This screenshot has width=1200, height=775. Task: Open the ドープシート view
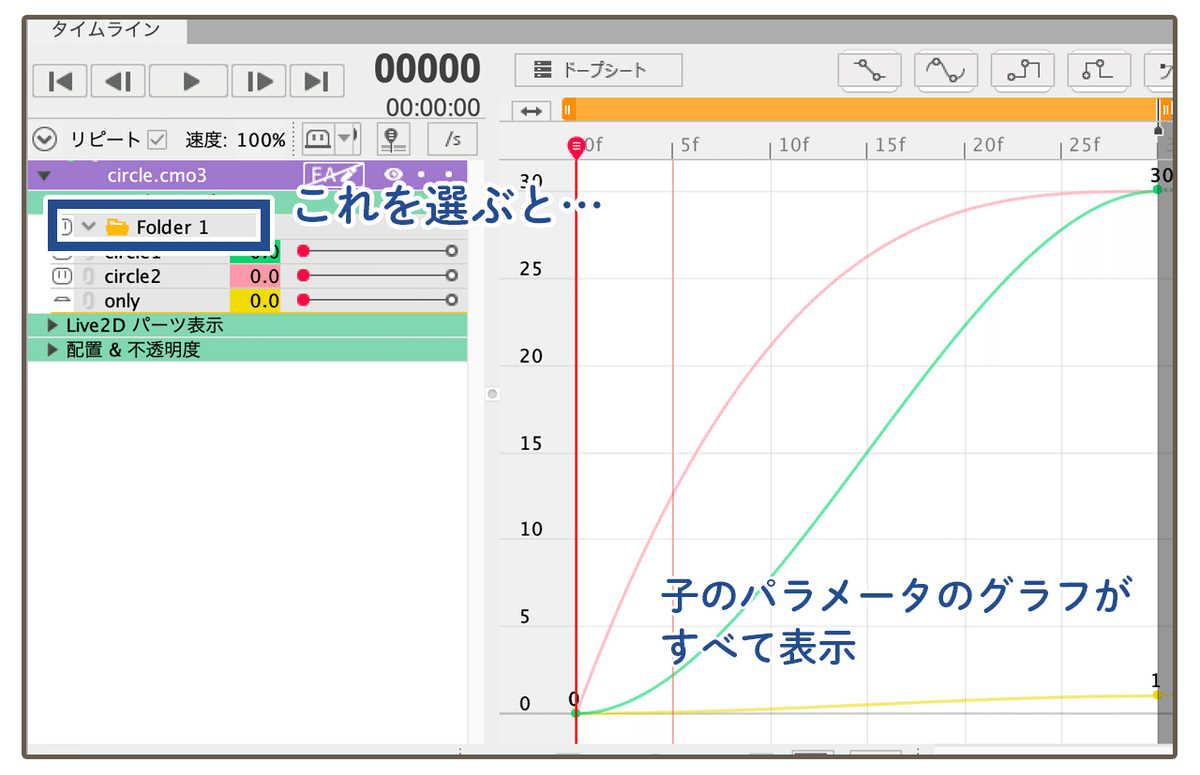click(597, 70)
